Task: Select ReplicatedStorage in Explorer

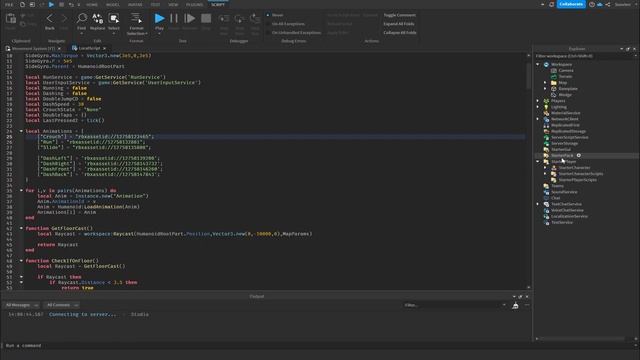Action: coord(568,131)
